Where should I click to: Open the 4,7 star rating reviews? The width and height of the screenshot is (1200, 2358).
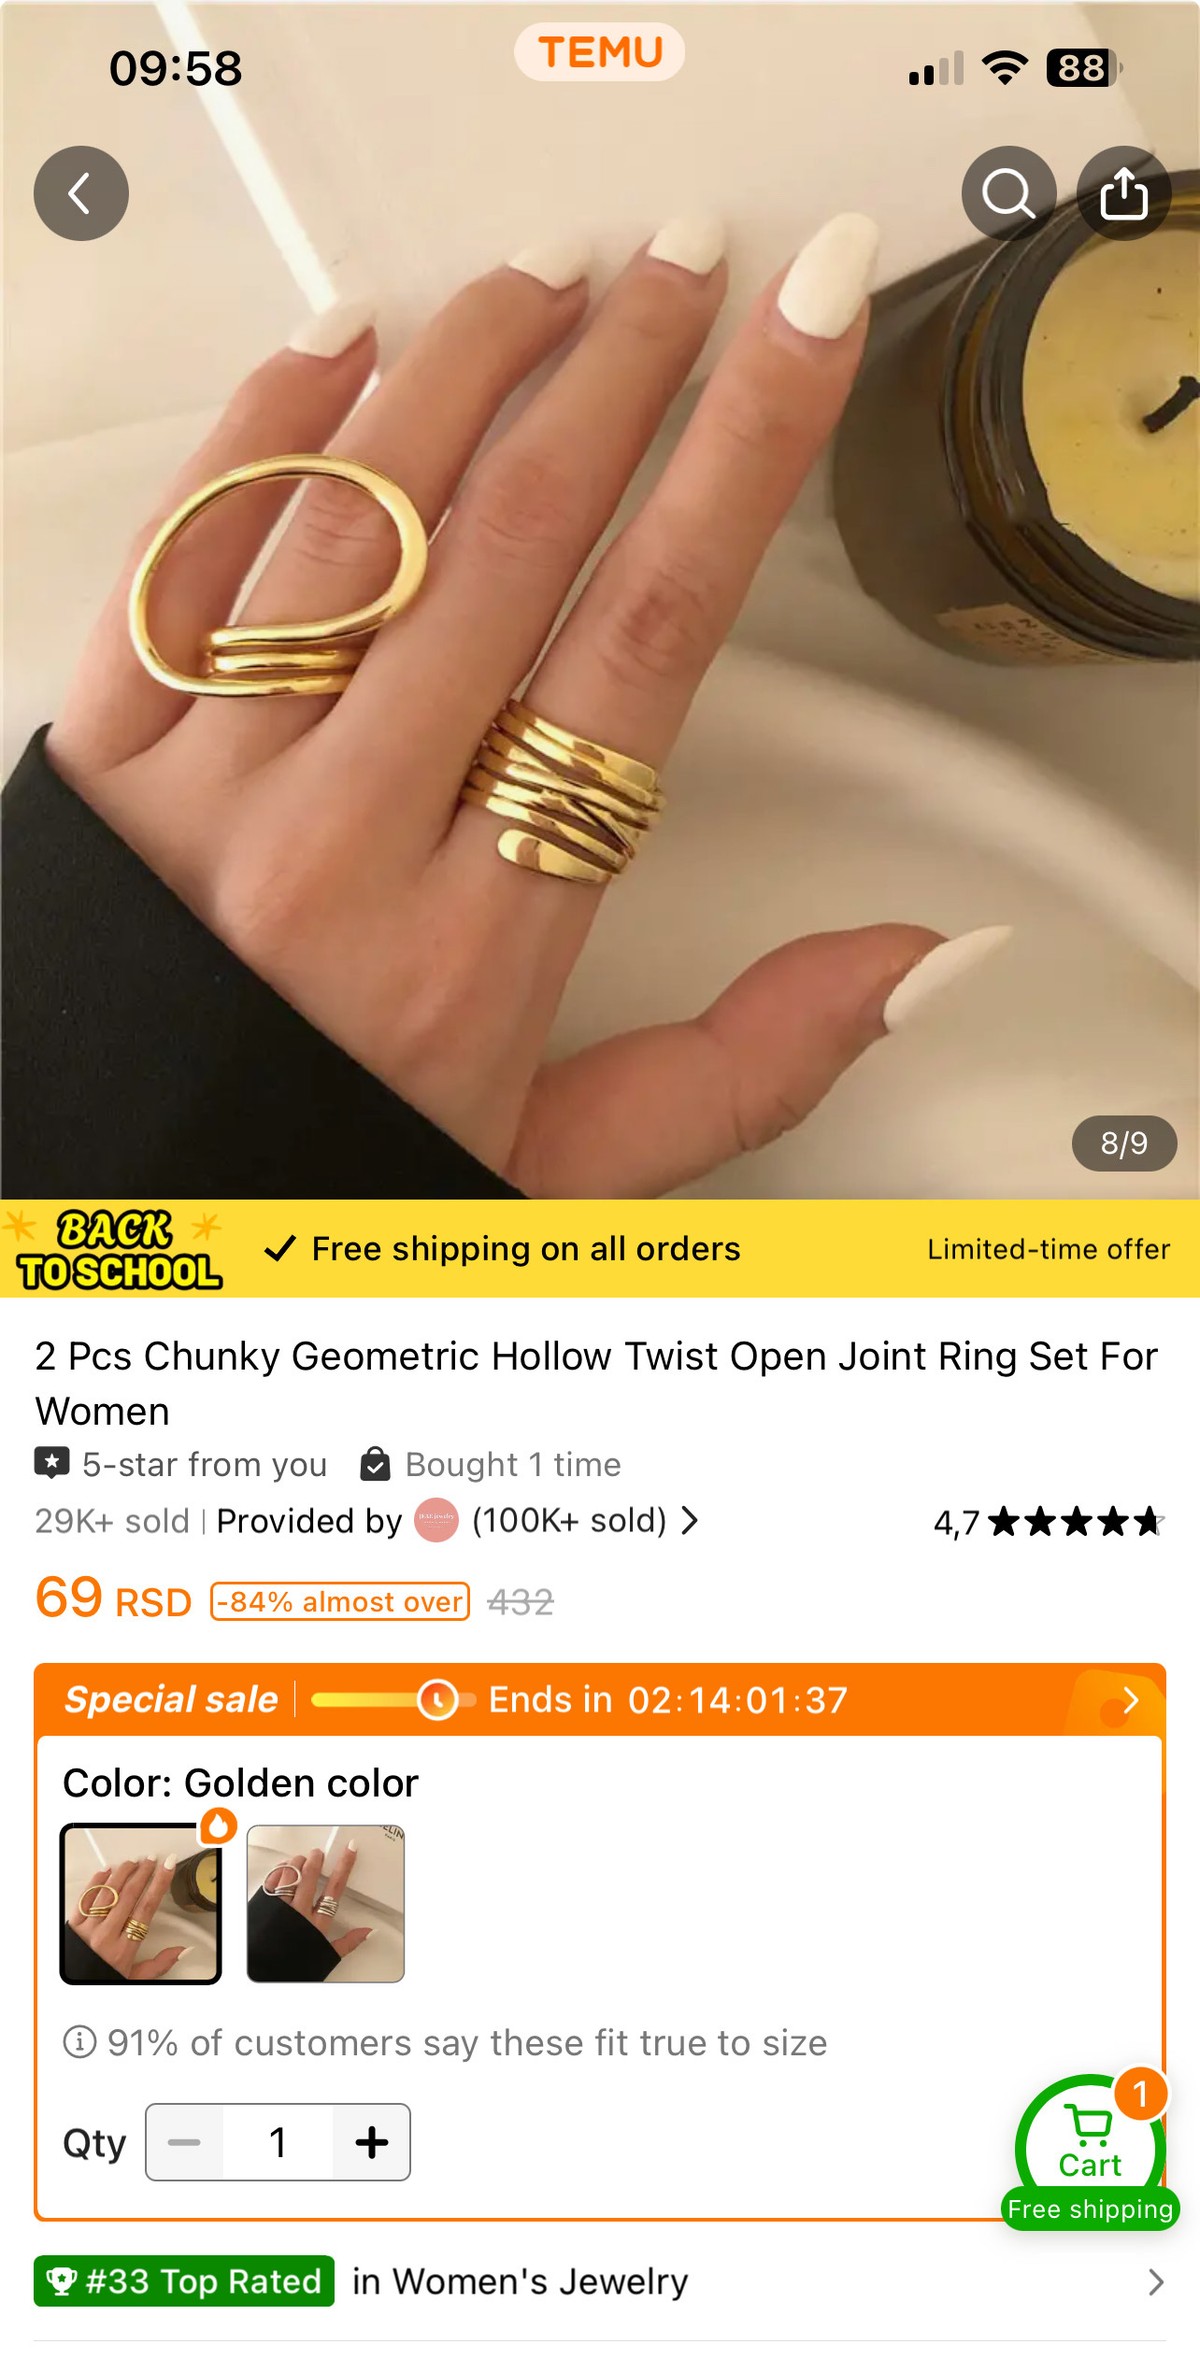1049,1522
